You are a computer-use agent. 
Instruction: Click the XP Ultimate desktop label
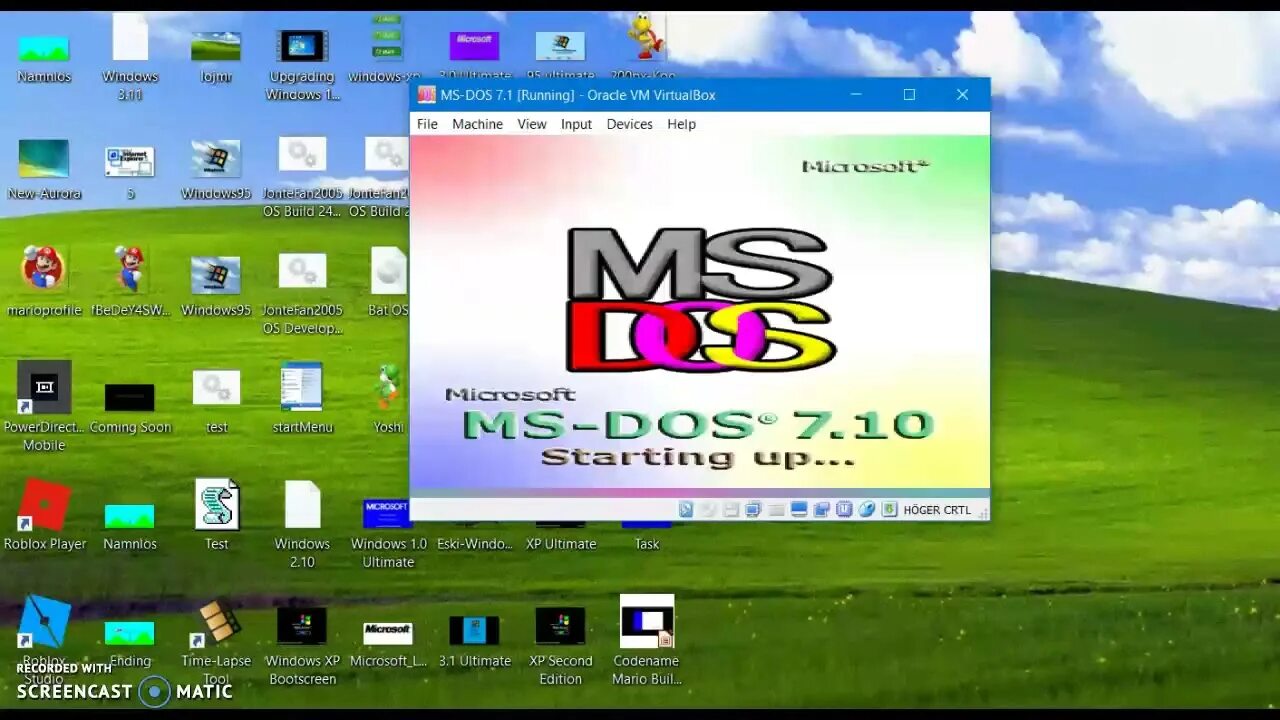(561, 544)
